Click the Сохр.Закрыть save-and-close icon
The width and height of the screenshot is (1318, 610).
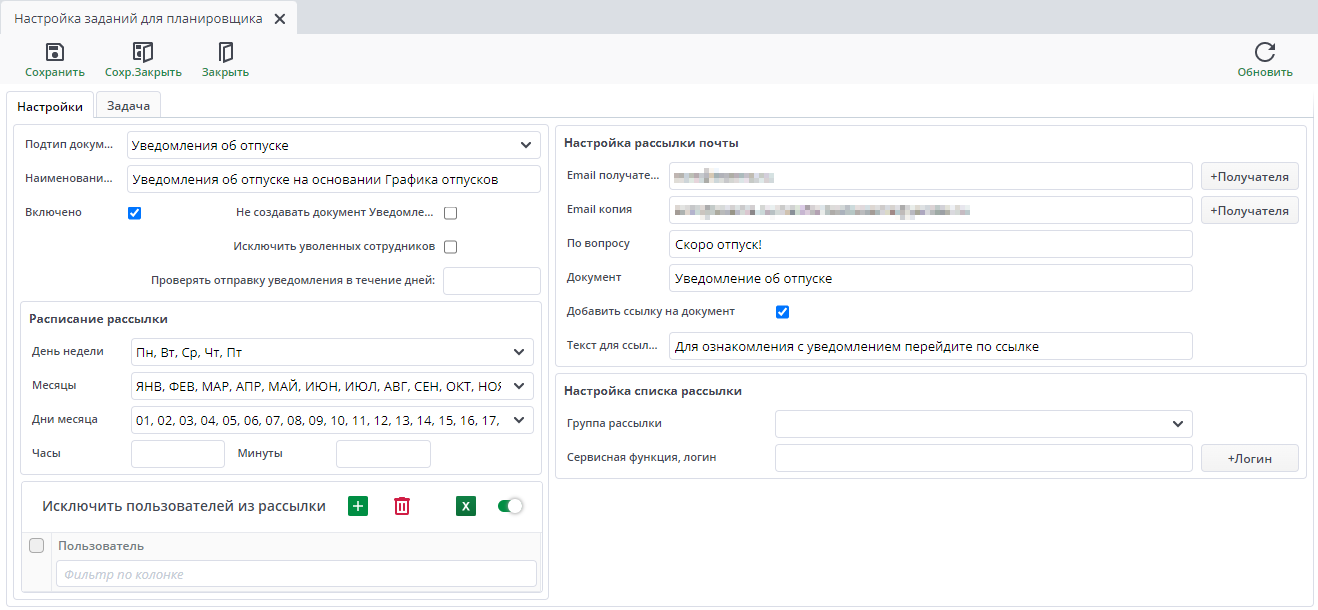pos(143,53)
